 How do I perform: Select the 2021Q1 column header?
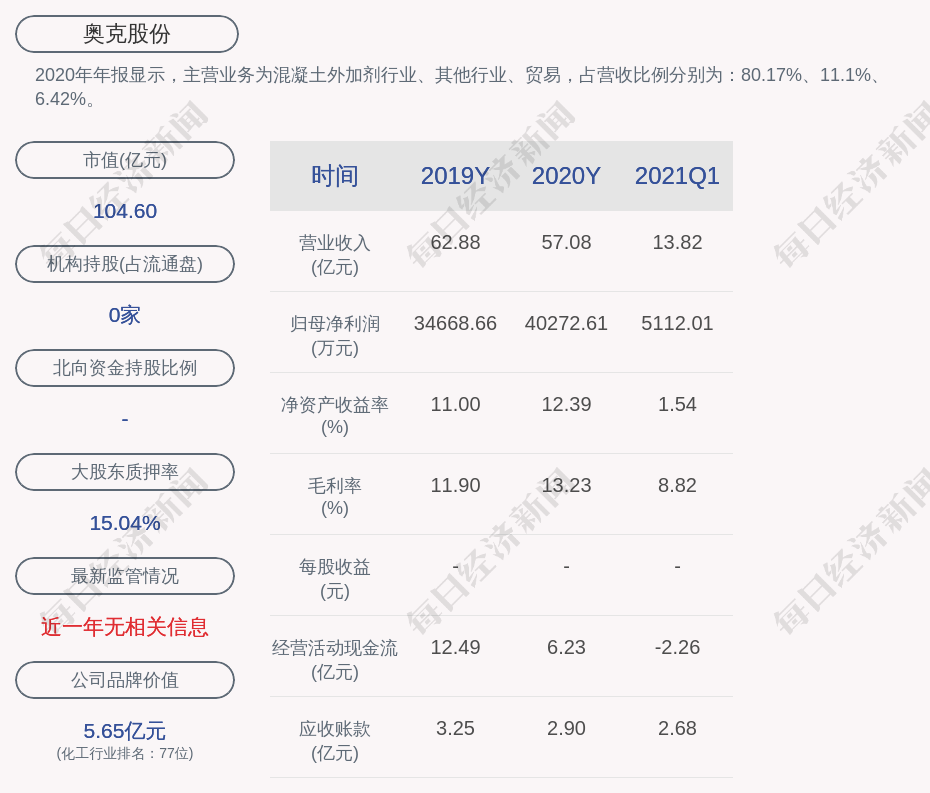[x=677, y=176]
